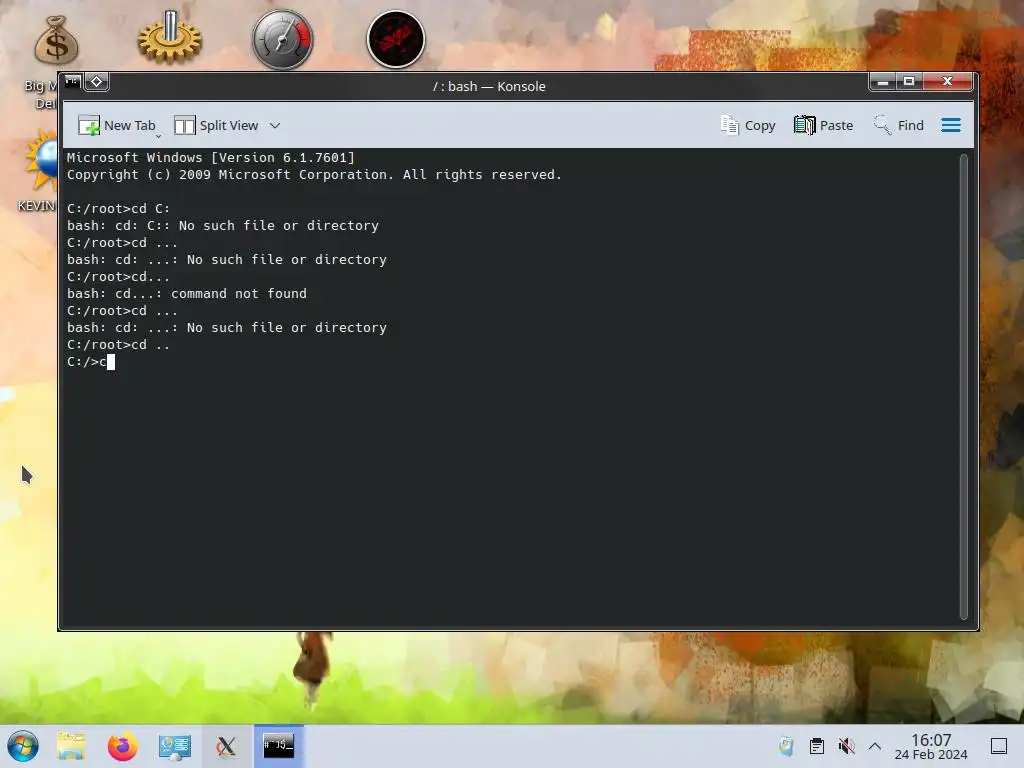This screenshot has height=768, width=1024.
Task: Expand the New Tab dropdown arrow
Action: (x=159, y=136)
